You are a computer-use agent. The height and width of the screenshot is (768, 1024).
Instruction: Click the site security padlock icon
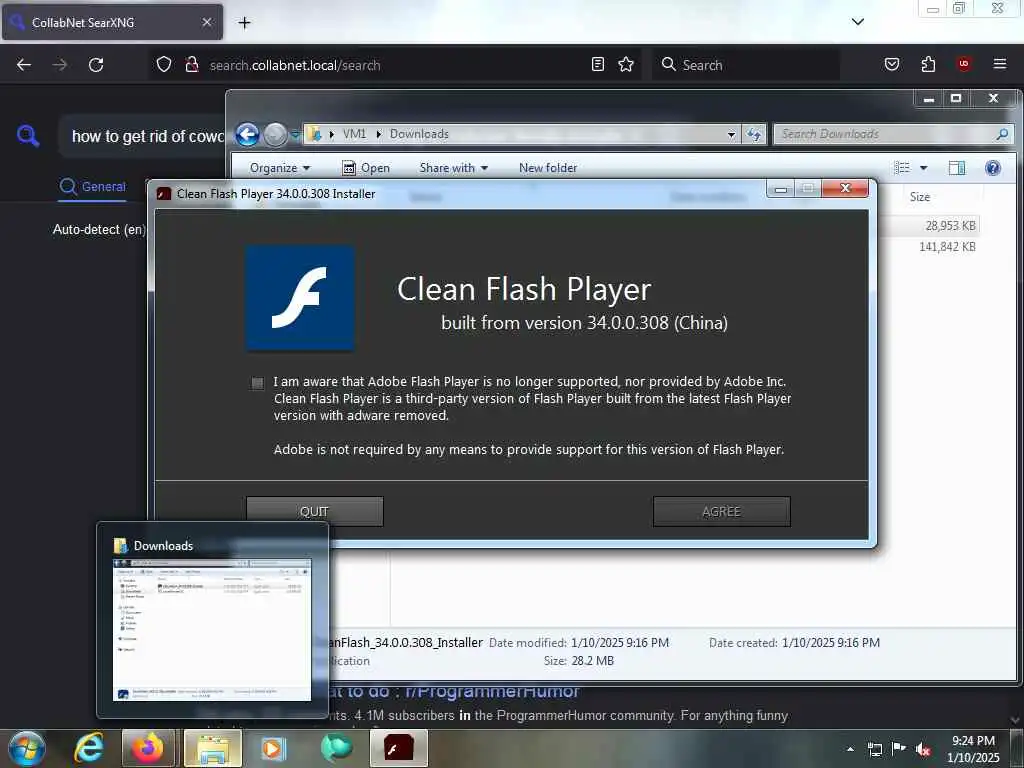pos(192,65)
